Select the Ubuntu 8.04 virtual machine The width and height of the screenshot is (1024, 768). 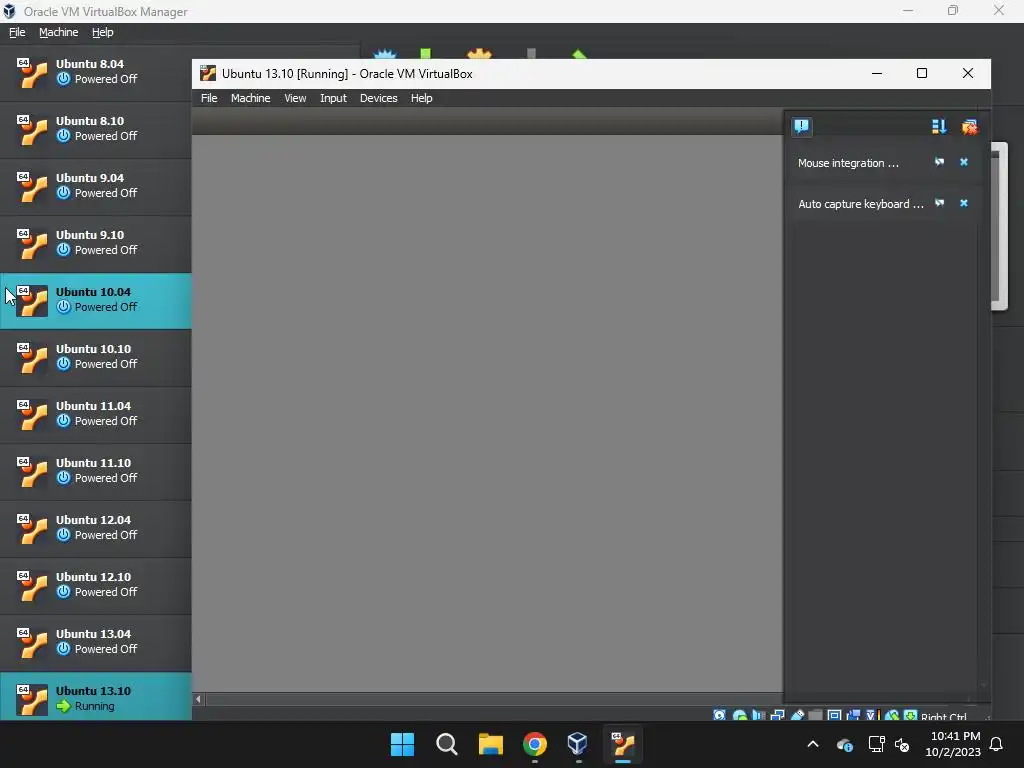coord(95,72)
